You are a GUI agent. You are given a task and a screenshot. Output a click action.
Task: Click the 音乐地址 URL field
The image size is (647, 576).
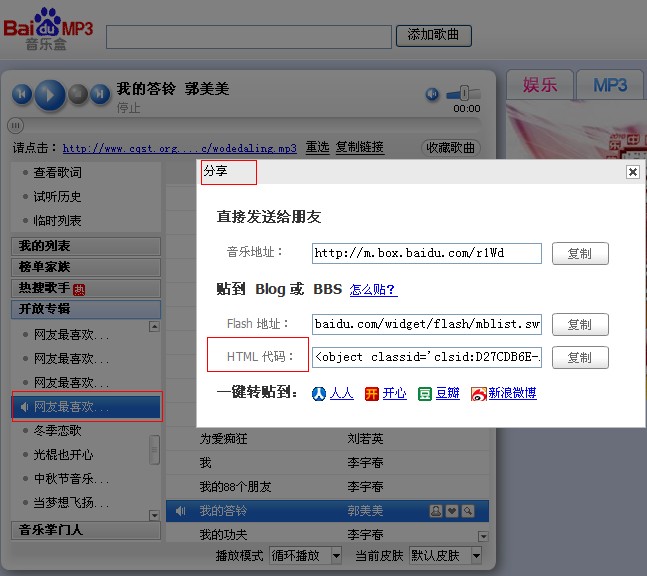427,253
